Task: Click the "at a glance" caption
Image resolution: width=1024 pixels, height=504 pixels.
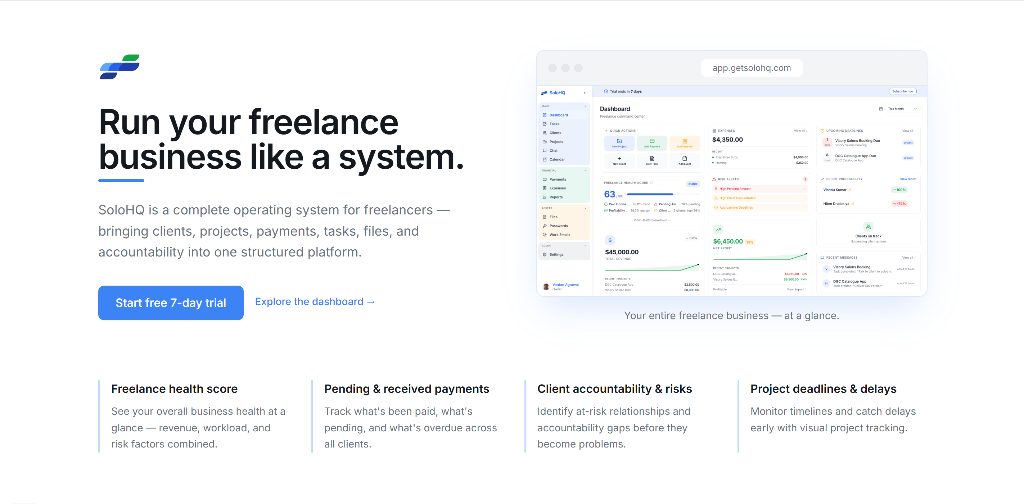Action: click(x=731, y=315)
